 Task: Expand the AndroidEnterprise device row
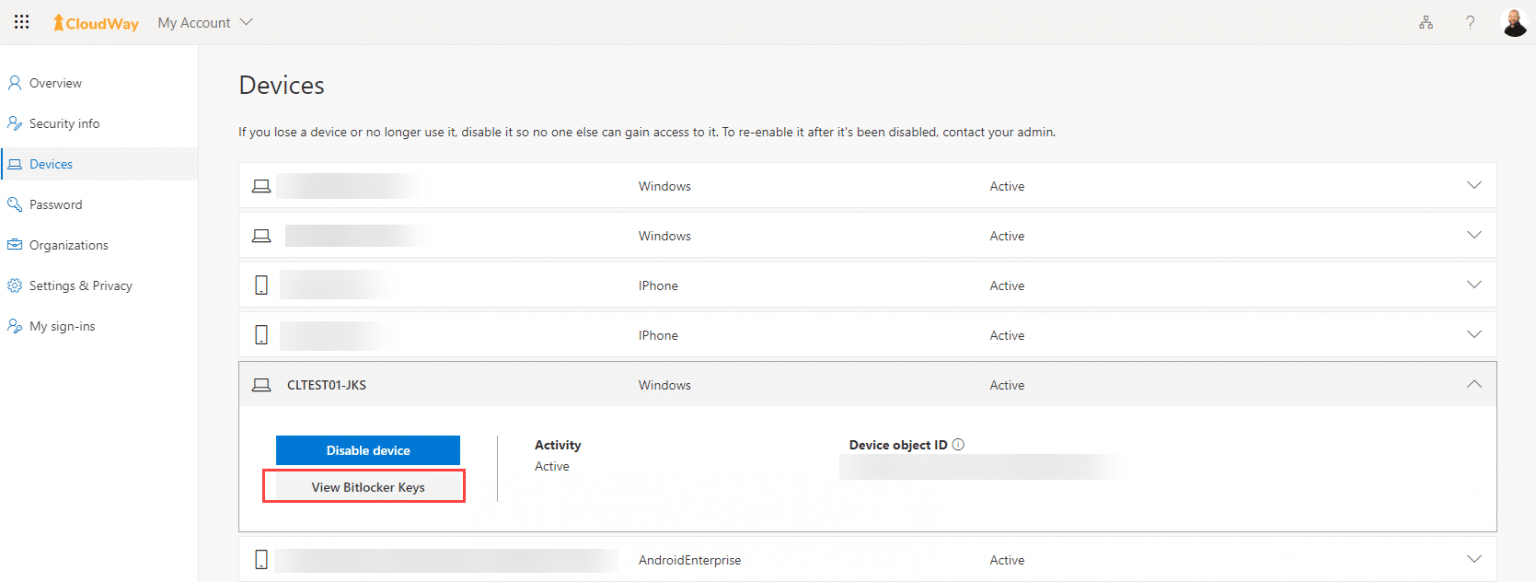[x=1473, y=559]
